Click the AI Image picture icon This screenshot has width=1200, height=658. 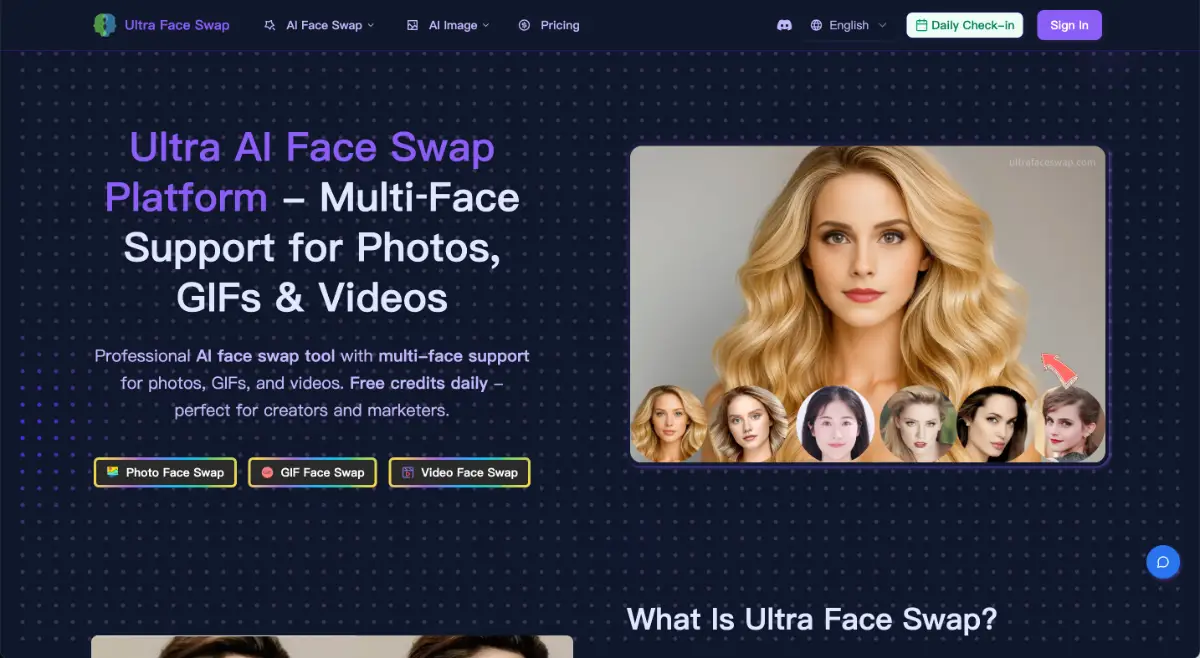[412, 25]
